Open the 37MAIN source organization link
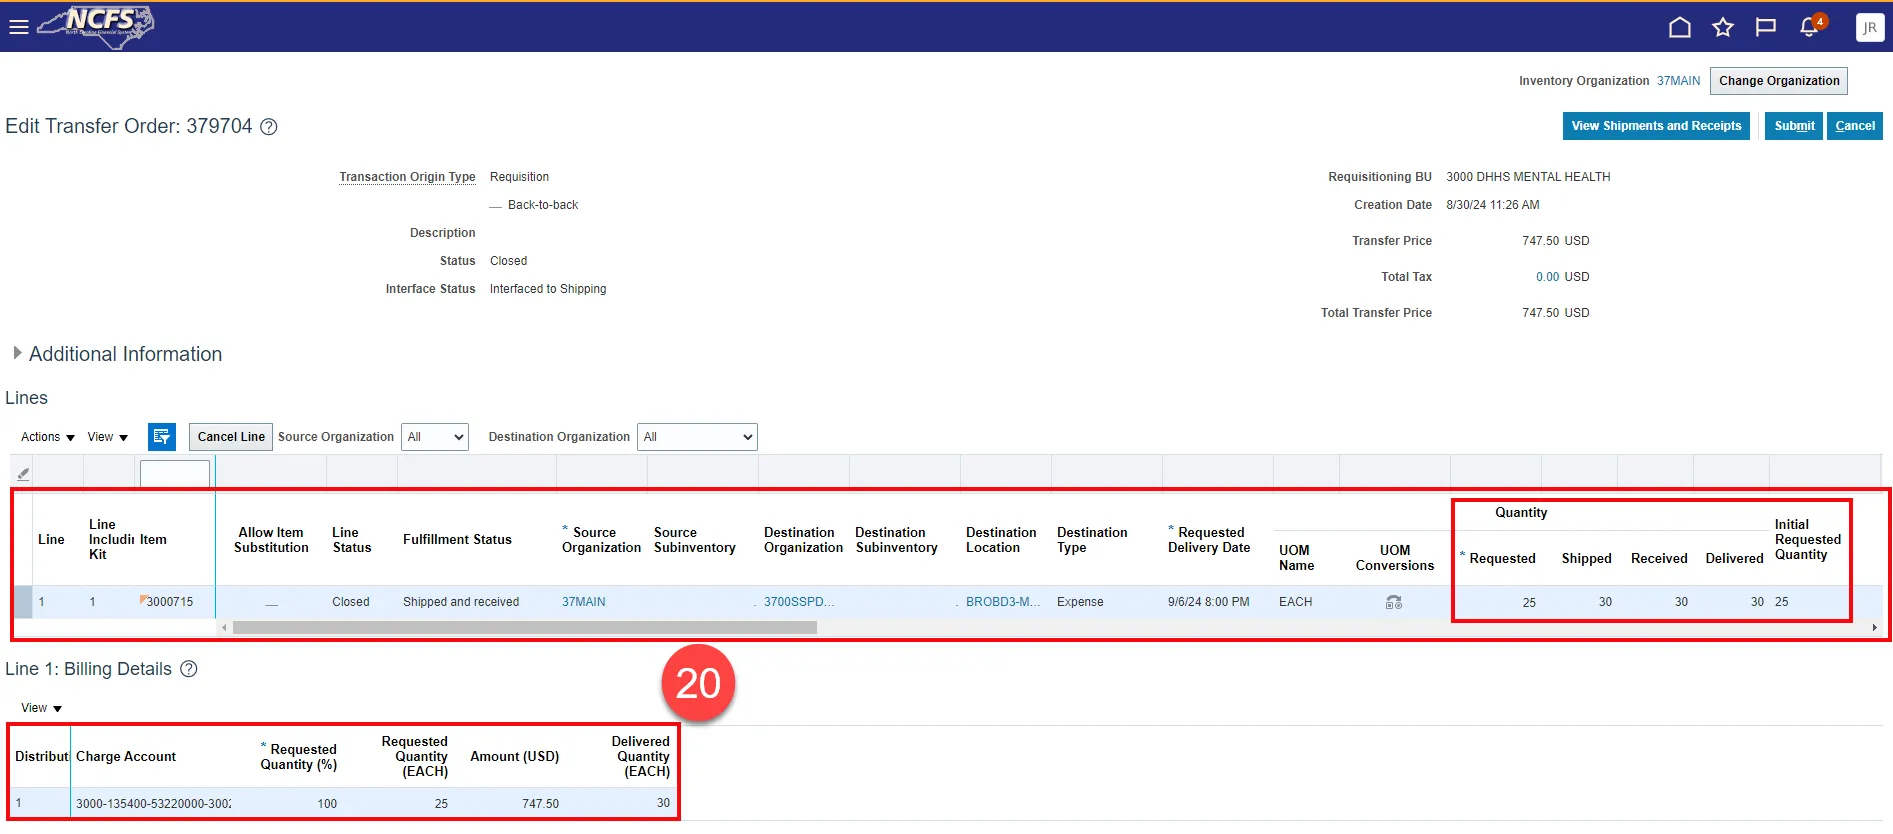 point(583,602)
